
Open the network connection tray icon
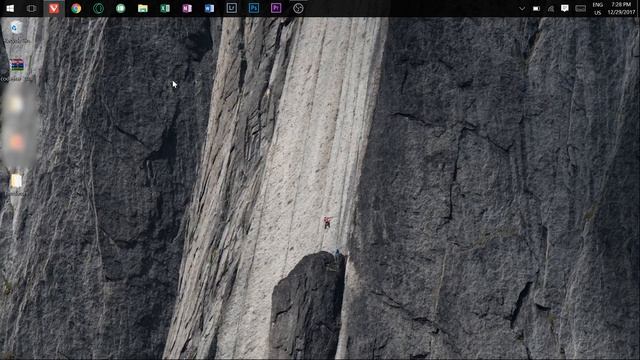click(x=551, y=8)
